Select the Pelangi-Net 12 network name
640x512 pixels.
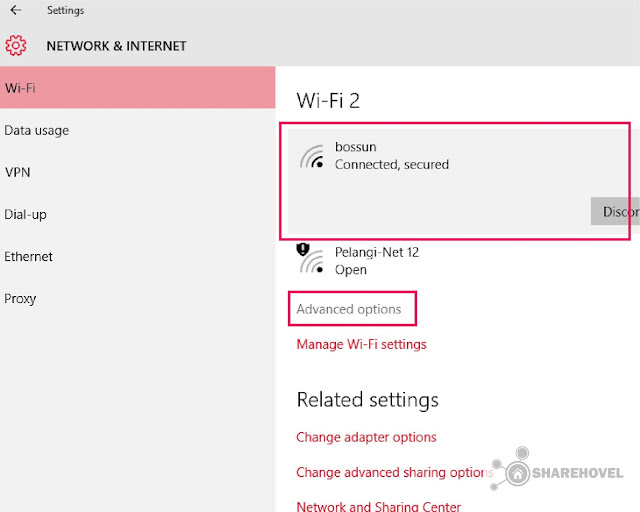coord(377,252)
